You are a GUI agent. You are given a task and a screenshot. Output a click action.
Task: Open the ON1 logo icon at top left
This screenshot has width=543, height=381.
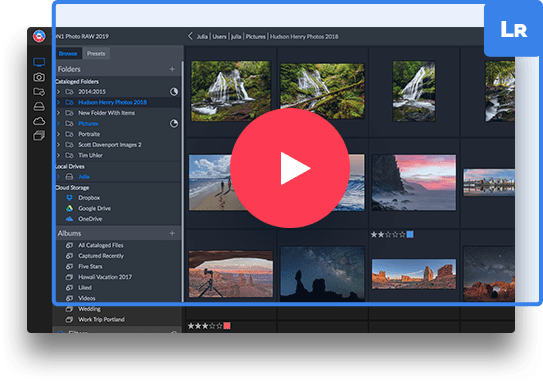coord(39,36)
